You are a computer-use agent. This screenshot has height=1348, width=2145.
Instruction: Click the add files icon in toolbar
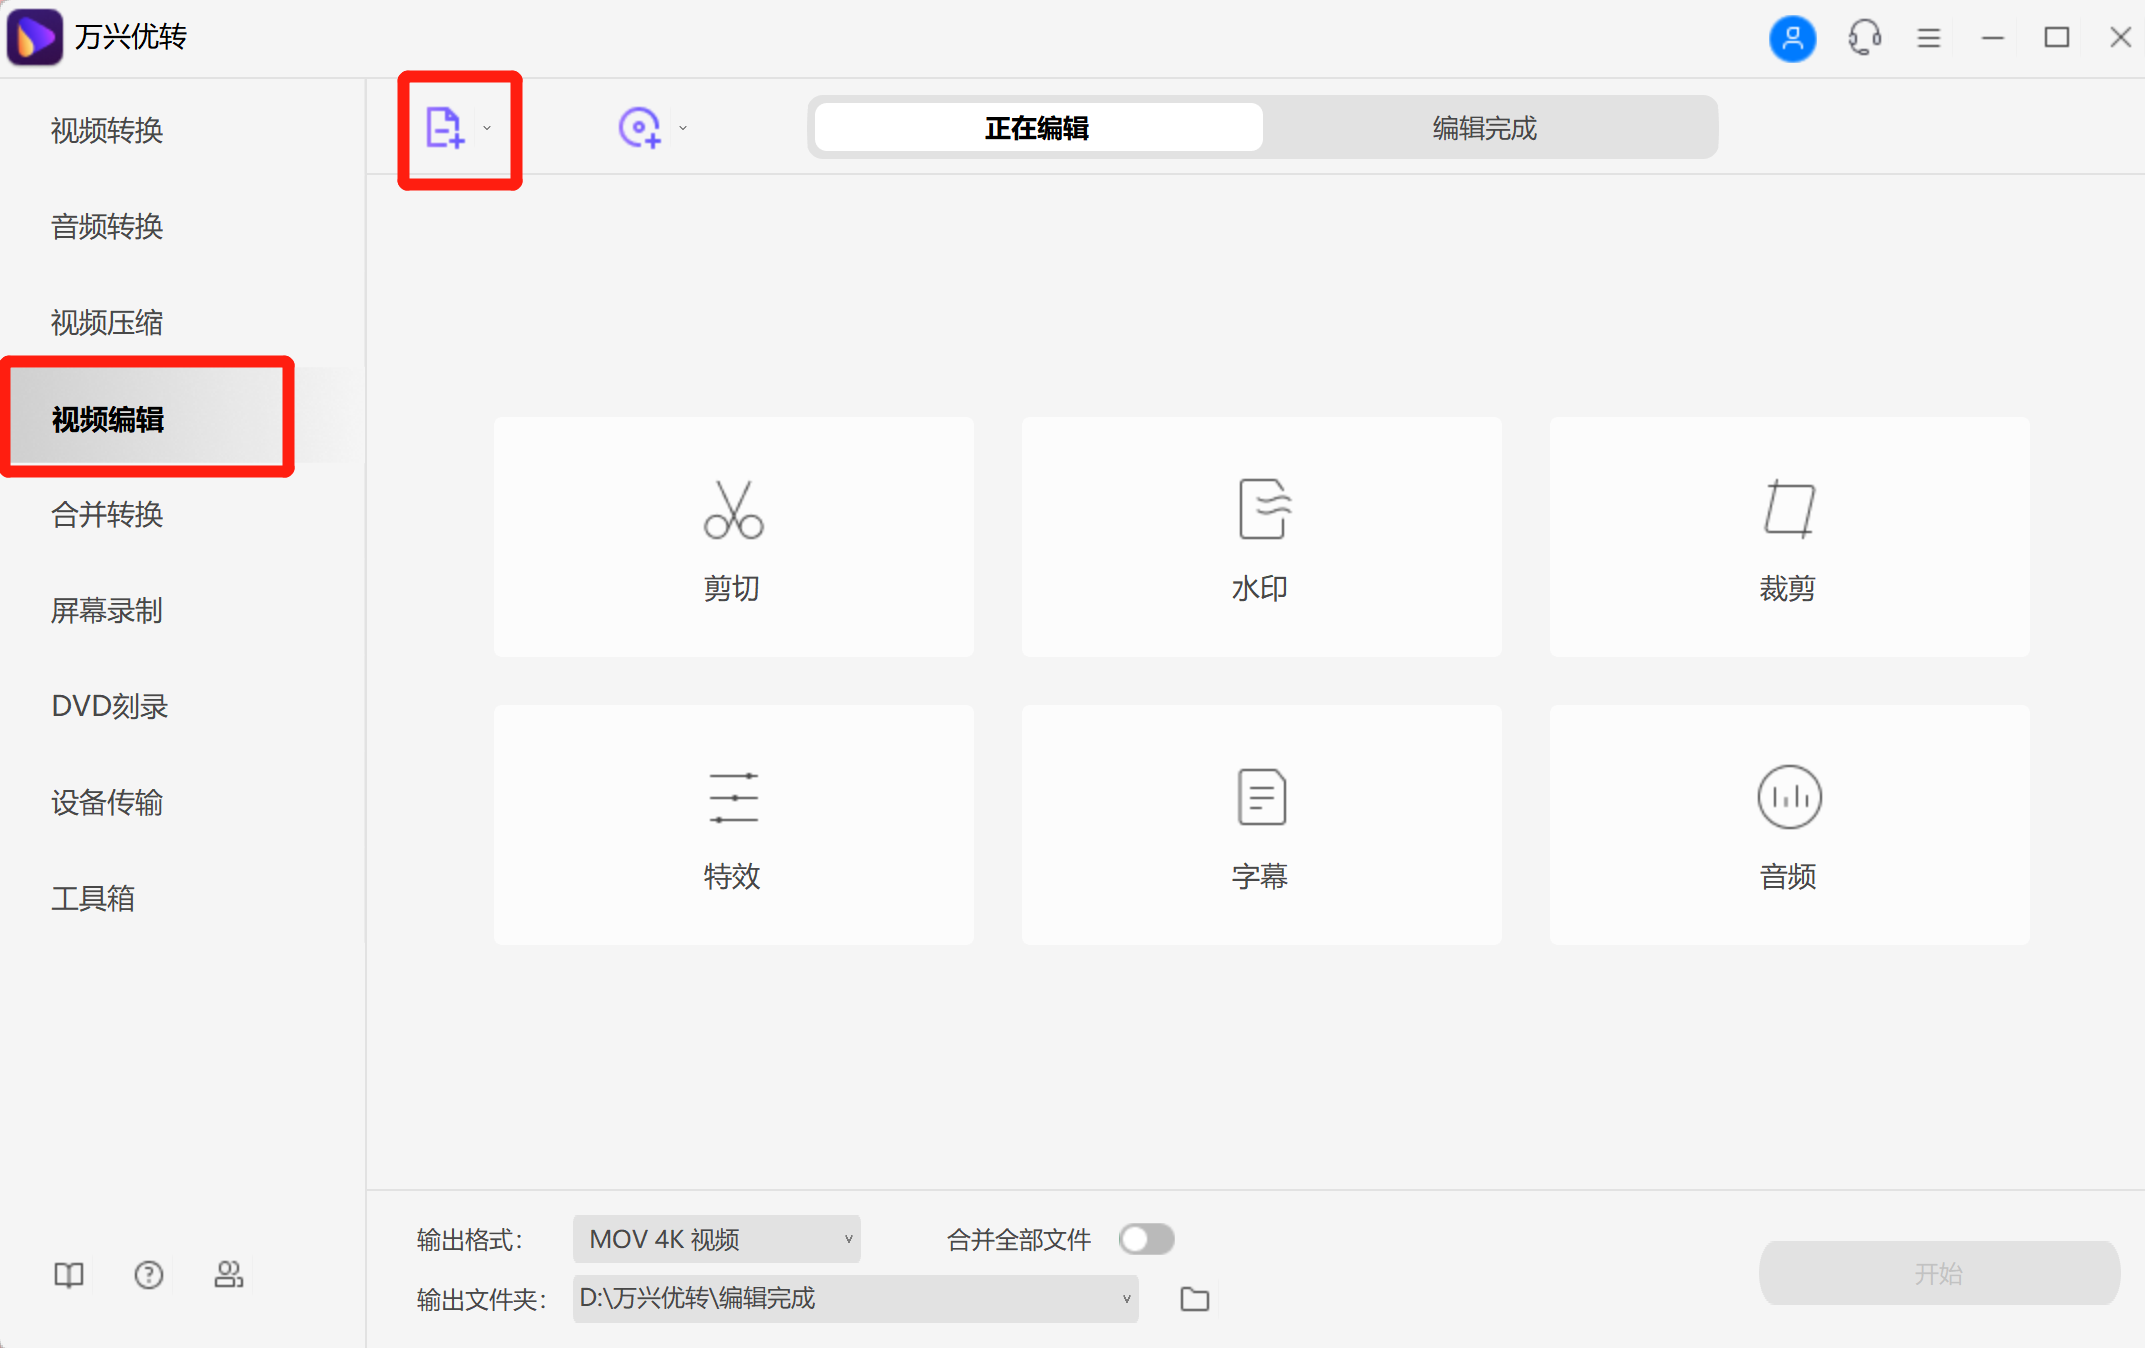tap(444, 127)
